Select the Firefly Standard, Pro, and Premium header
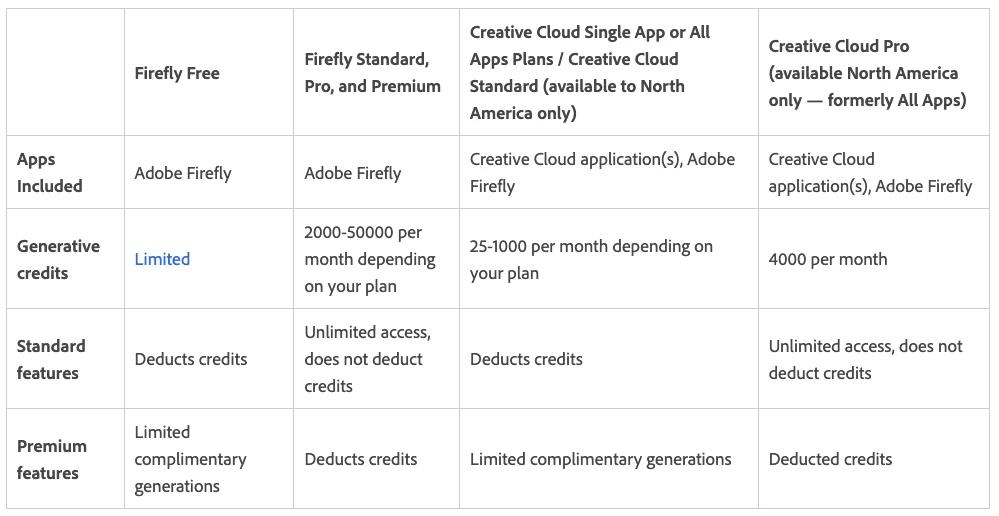Image resolution: width=999 pixels, height=516 pixels. [373, 73]
